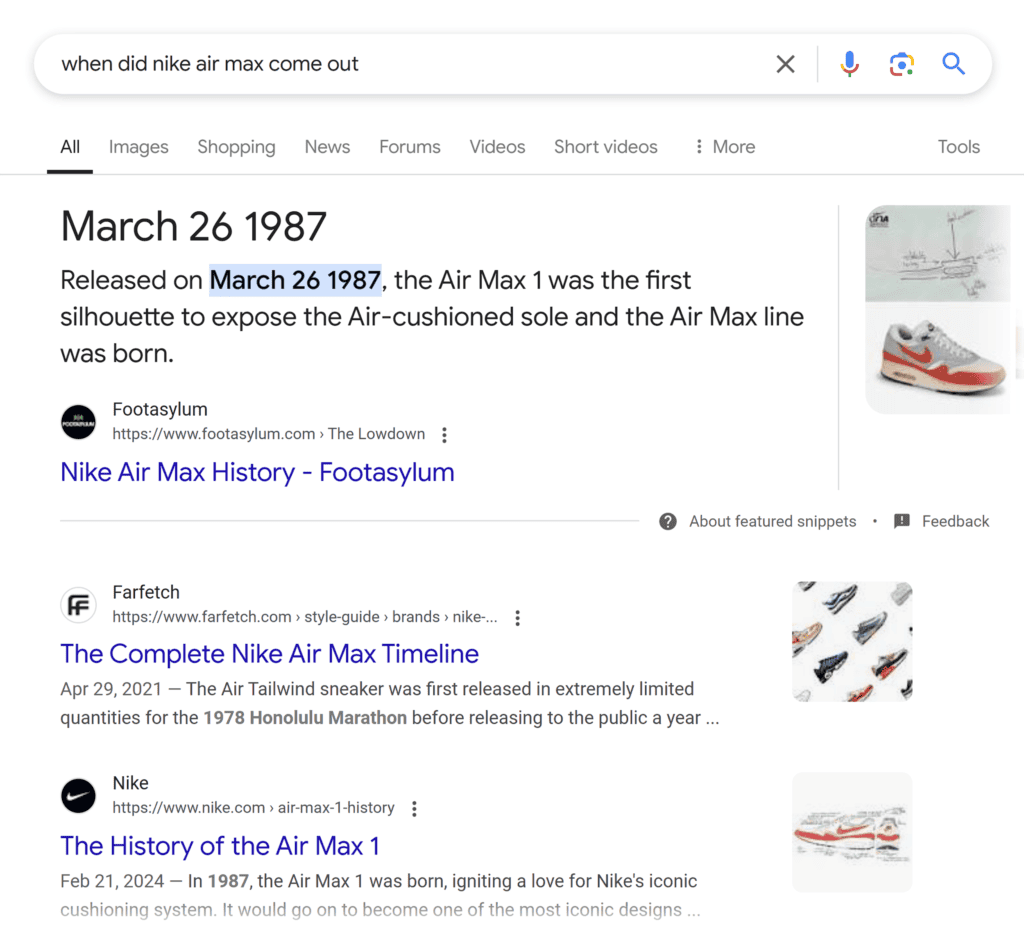Screen dimensions: 1024x927
Task: Open the News tab
Action: (327, 146)
